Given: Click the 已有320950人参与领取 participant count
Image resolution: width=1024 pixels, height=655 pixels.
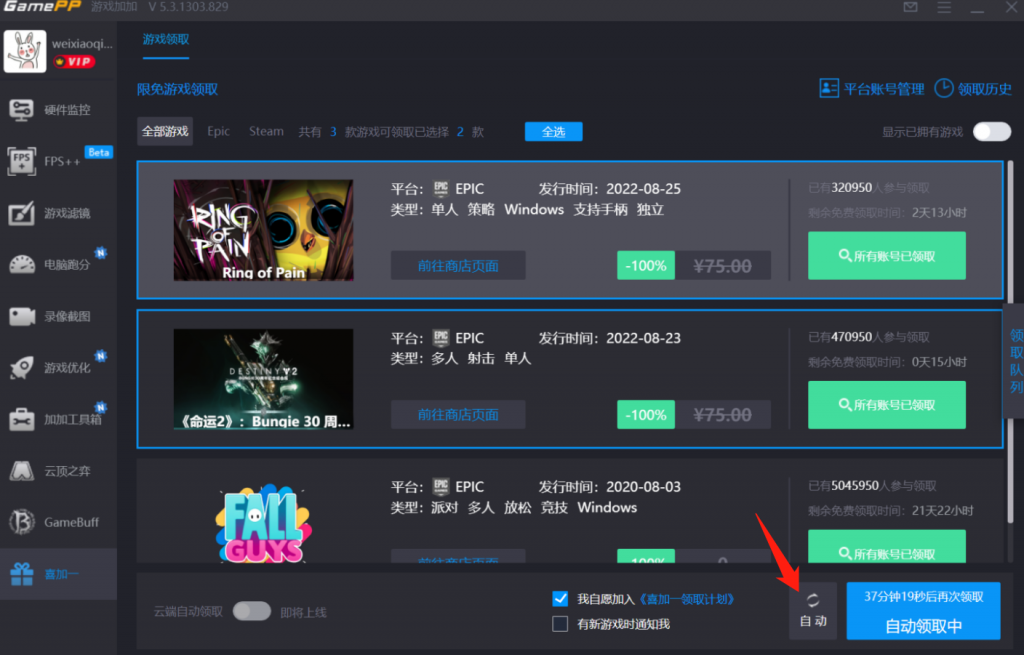Looking at the screenshot, I should (869, 188).
